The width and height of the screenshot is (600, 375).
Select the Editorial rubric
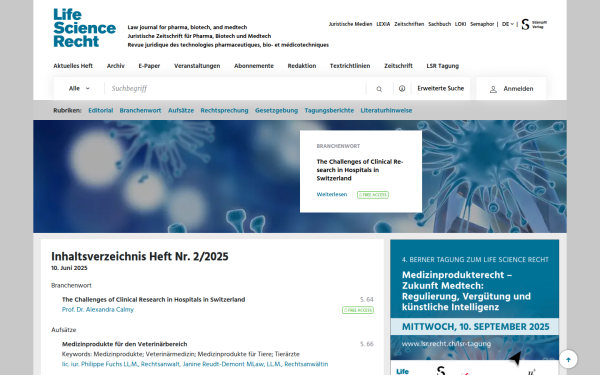(101, 110)
